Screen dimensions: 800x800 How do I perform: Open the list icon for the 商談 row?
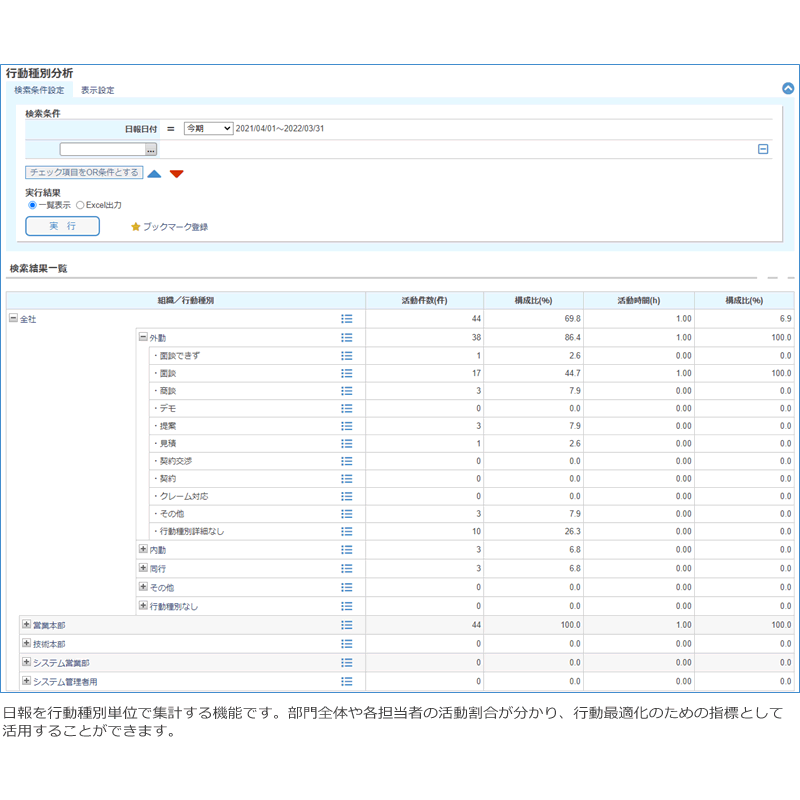click(x=347, y=391)
